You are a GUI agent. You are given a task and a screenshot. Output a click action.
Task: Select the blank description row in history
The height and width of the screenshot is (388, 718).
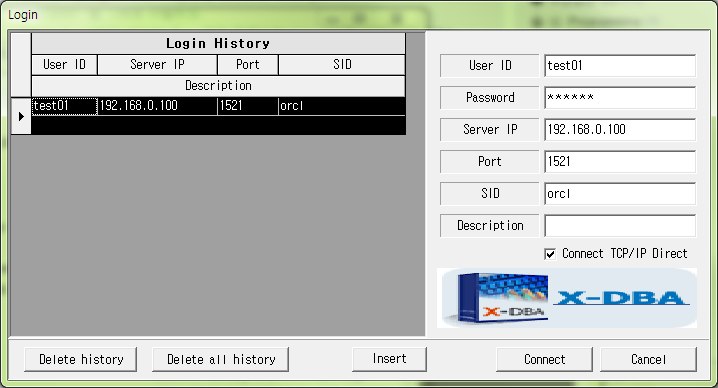coord(218,125)
